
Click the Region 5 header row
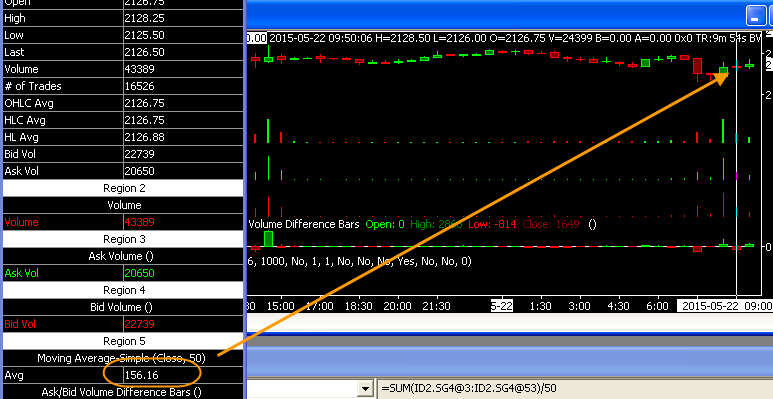pos(123,341)
